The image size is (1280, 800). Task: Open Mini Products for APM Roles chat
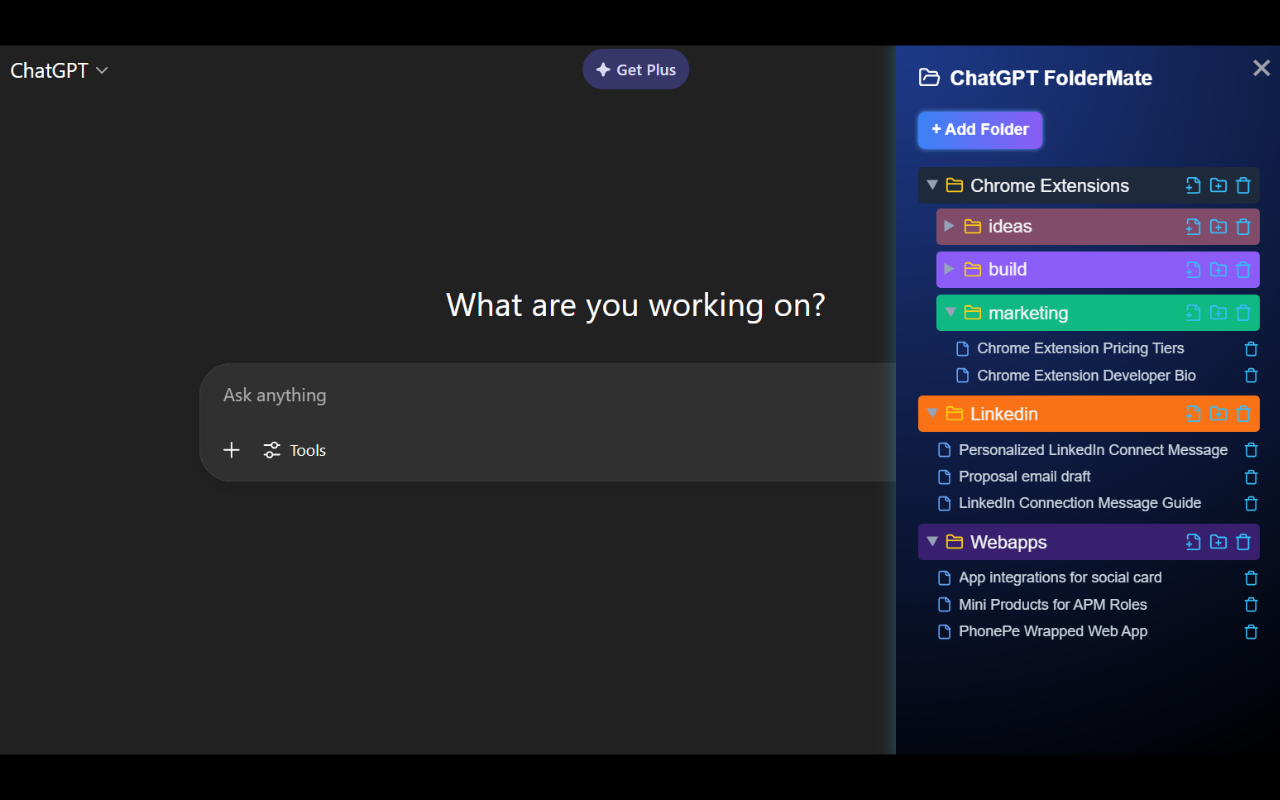point(1053,604)
